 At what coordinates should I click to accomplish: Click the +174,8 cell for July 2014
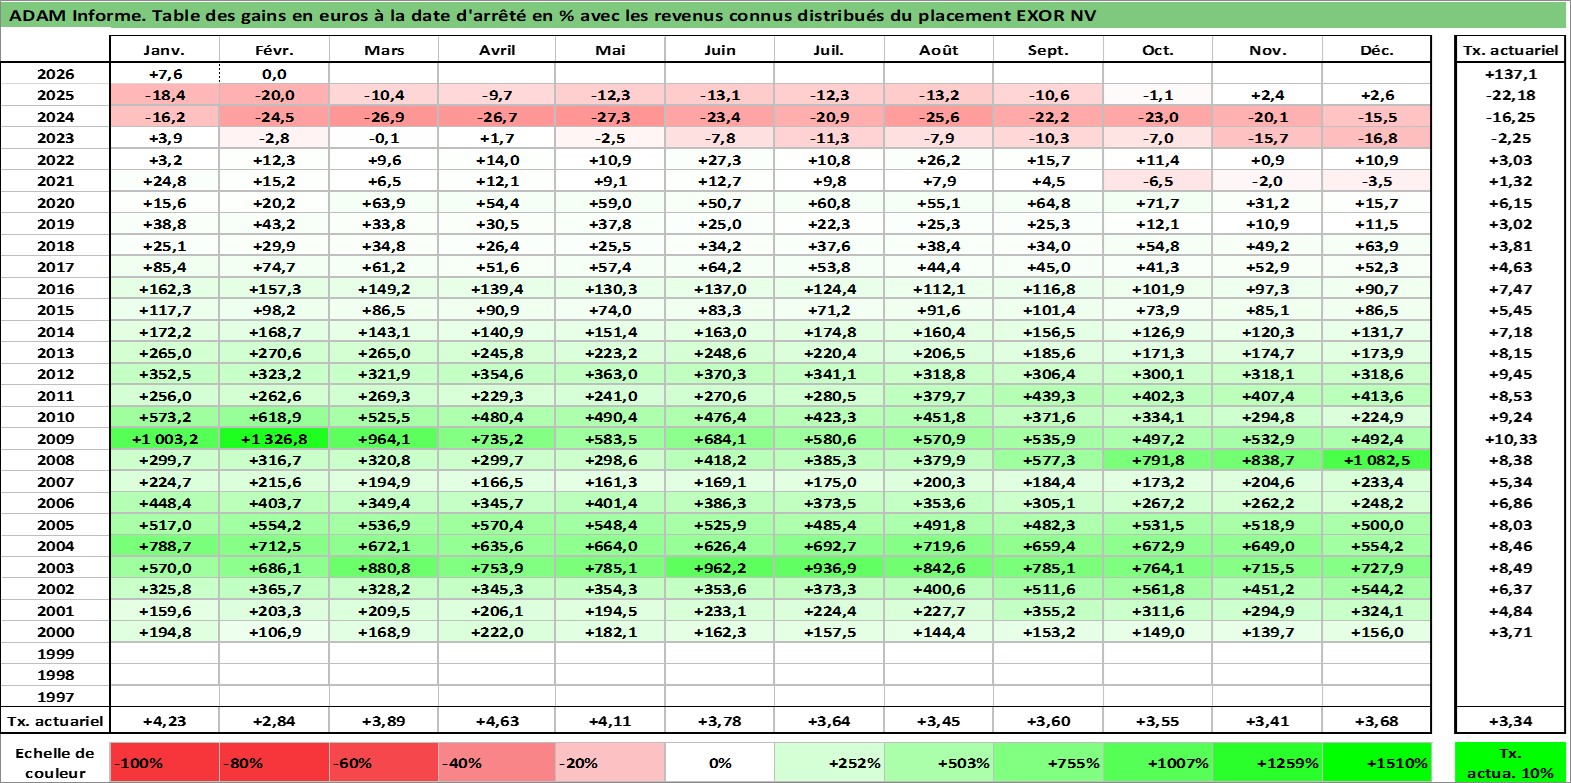(x=828, y=332)
